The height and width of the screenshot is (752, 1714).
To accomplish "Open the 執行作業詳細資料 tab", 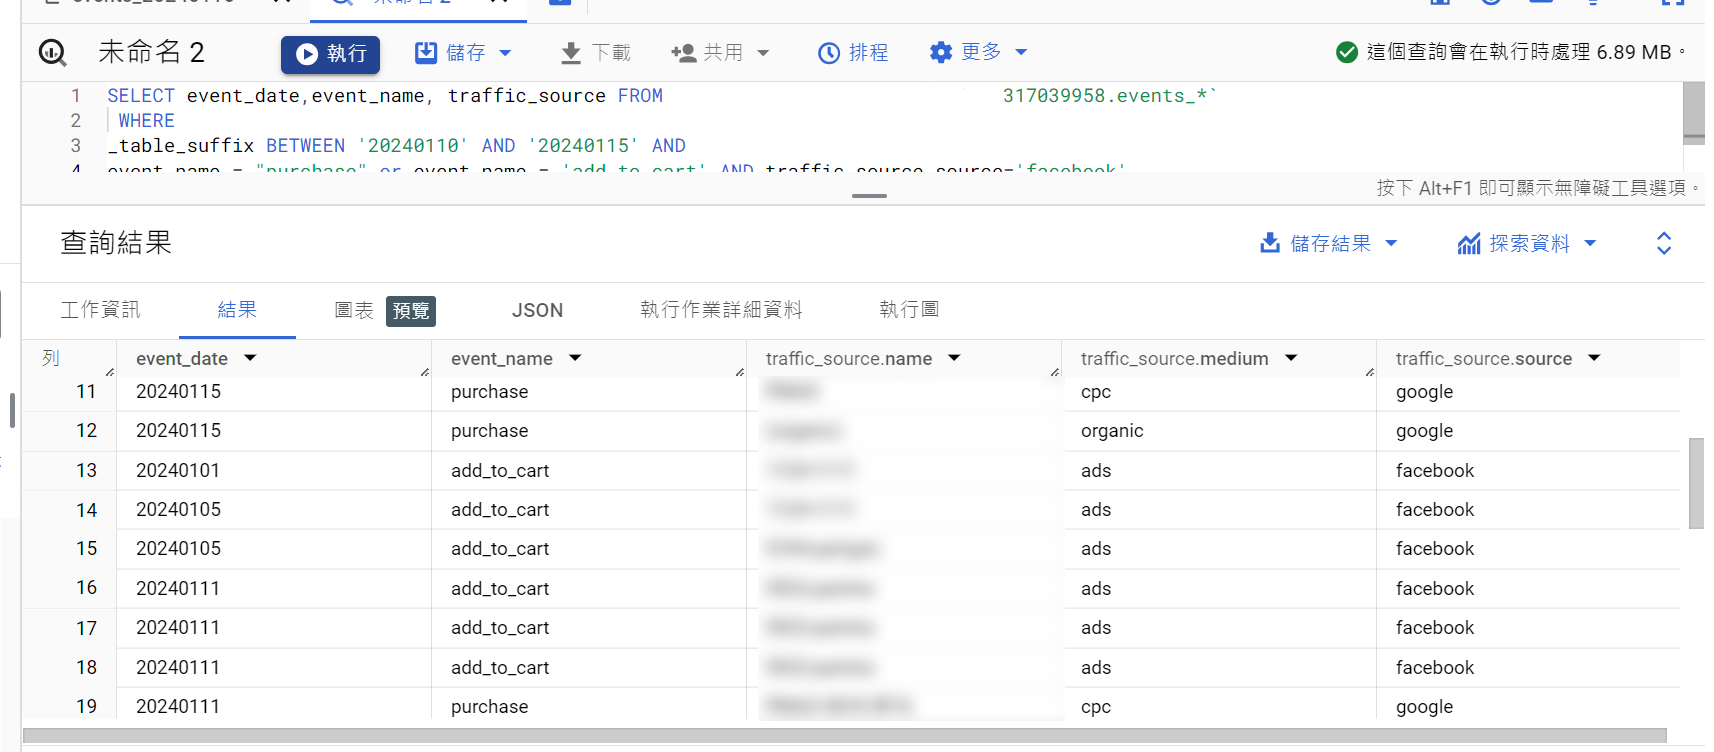I will pyautogui.click(x=721, y=310).
